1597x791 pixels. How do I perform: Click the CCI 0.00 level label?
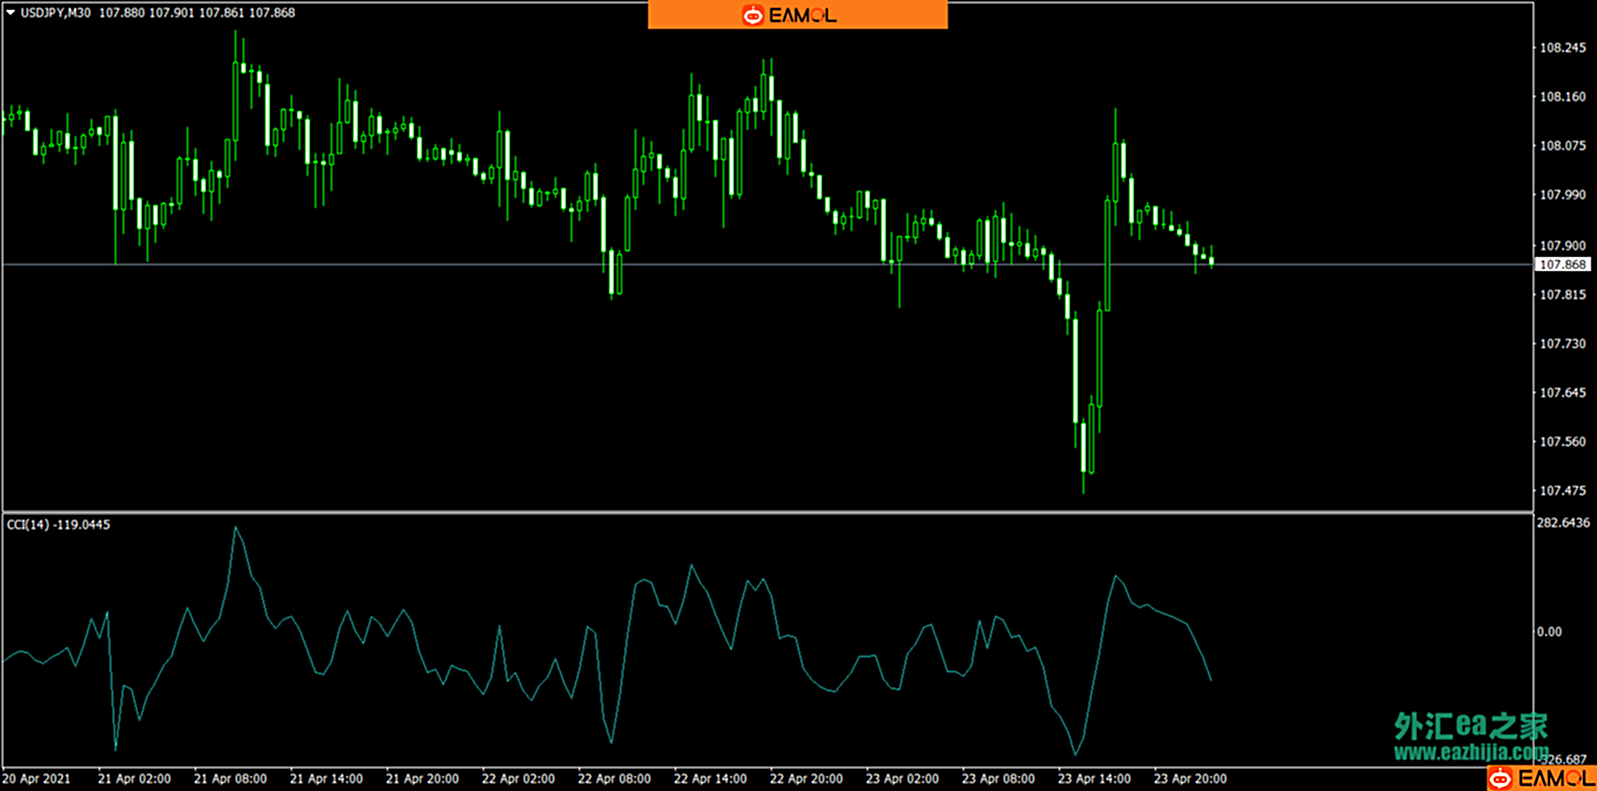(1549, 632)
